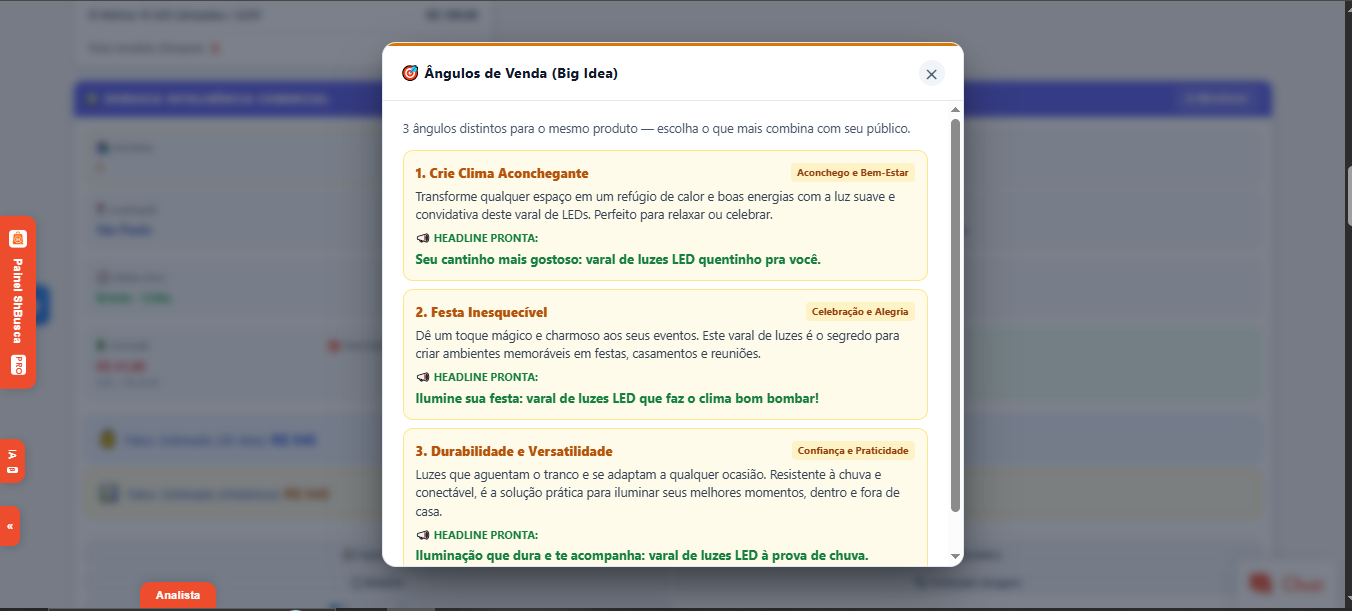Select the Aconchego e Bem-Estar tag
The height and width of the screenshot is (611, 1352).
853,172
